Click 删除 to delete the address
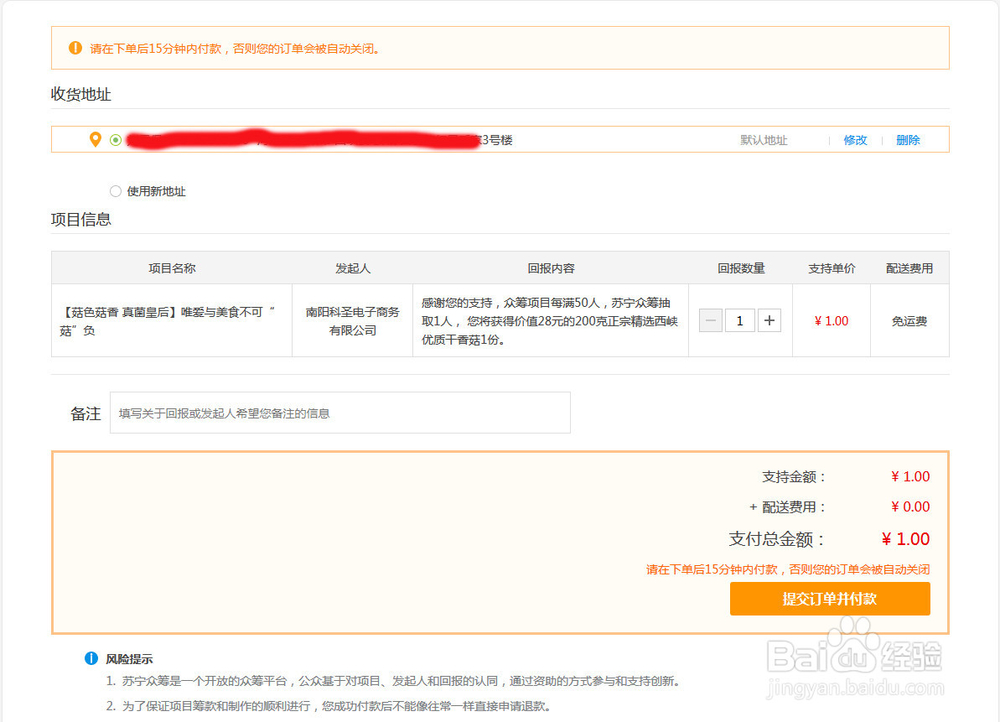1000x722 pixels. coord(908,140)
